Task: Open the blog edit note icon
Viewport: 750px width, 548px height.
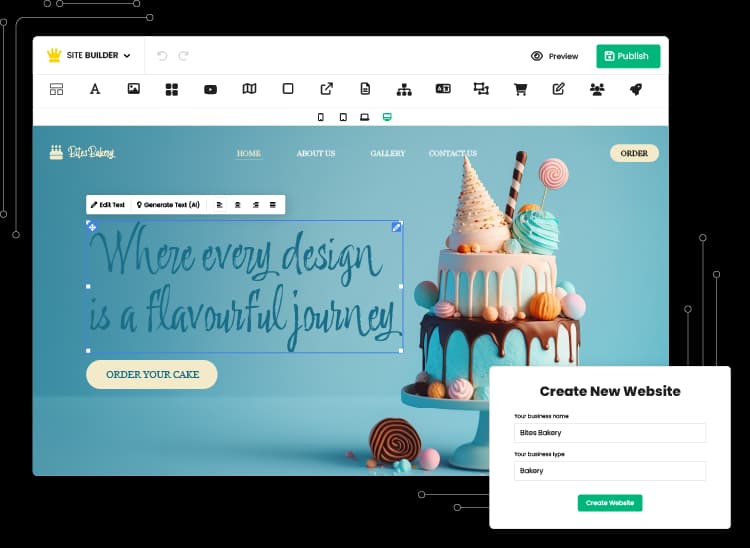Action: click(x=559, y=88)
